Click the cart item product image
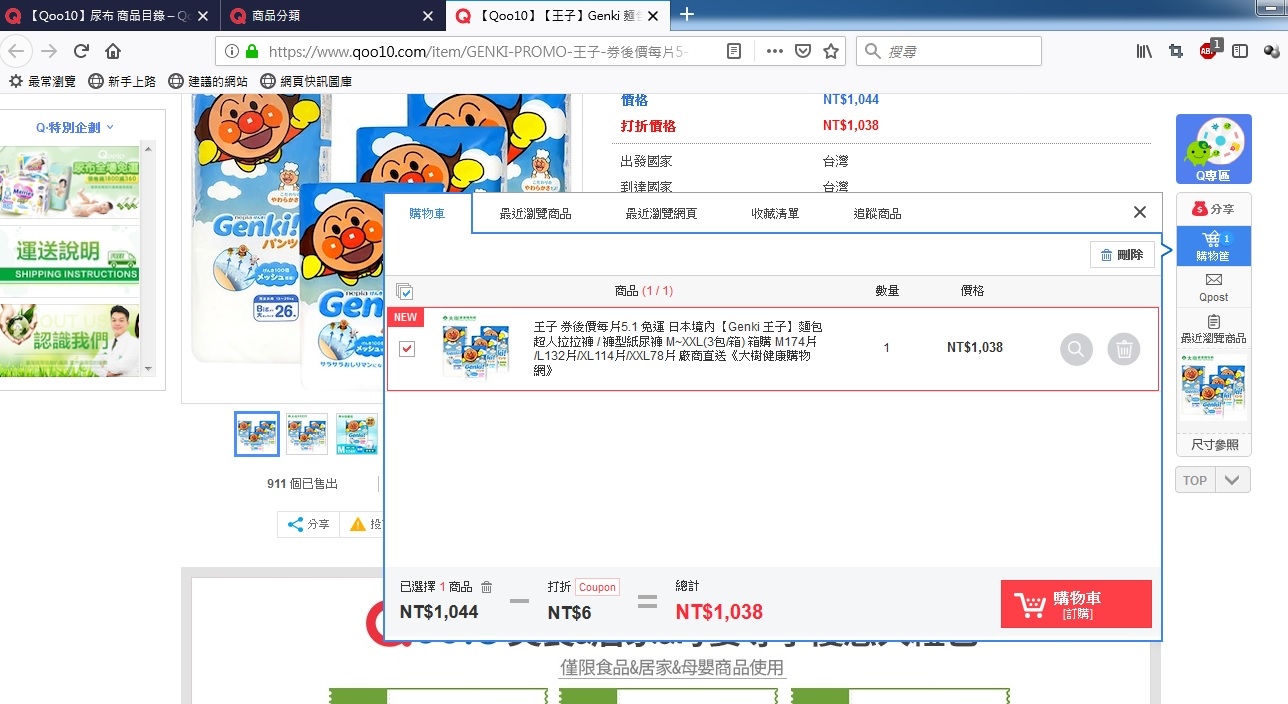 point(476,348)
